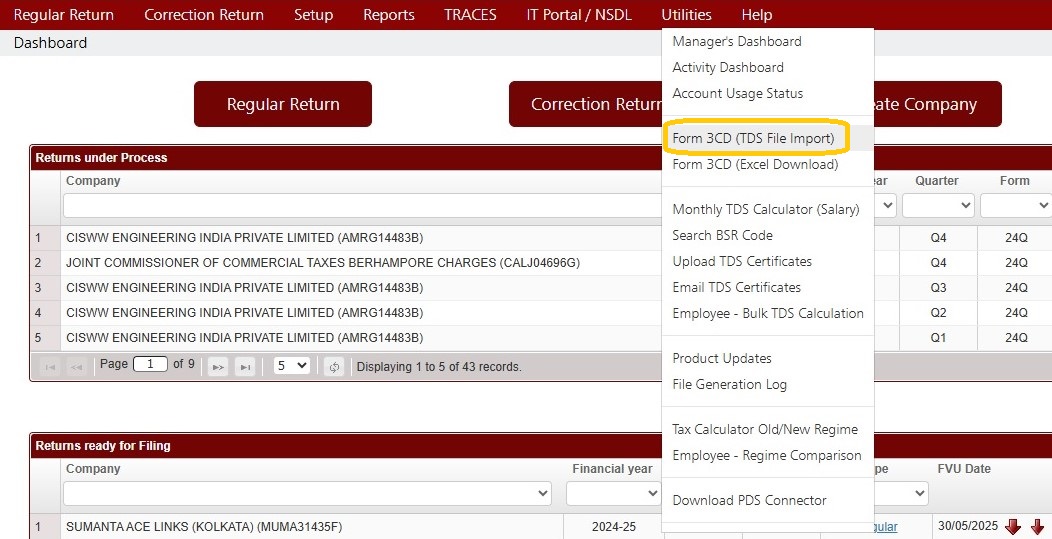Screen dimensions: 1052x539
Task: Click red download arrow right after 30/05/2025
Action: tap(1012, 527)
